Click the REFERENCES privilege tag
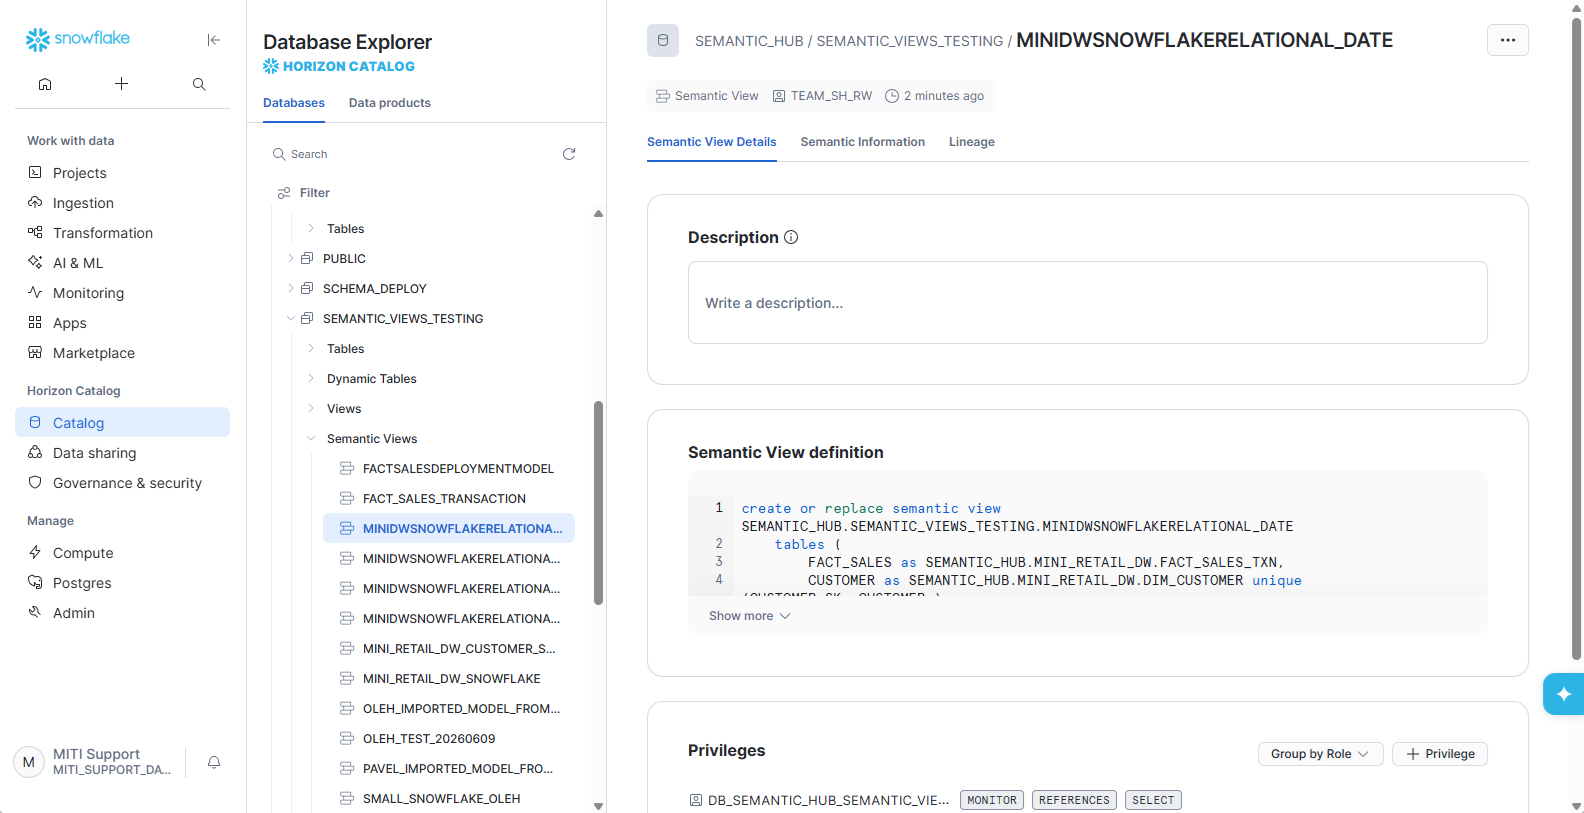 tap(1074, 800)
